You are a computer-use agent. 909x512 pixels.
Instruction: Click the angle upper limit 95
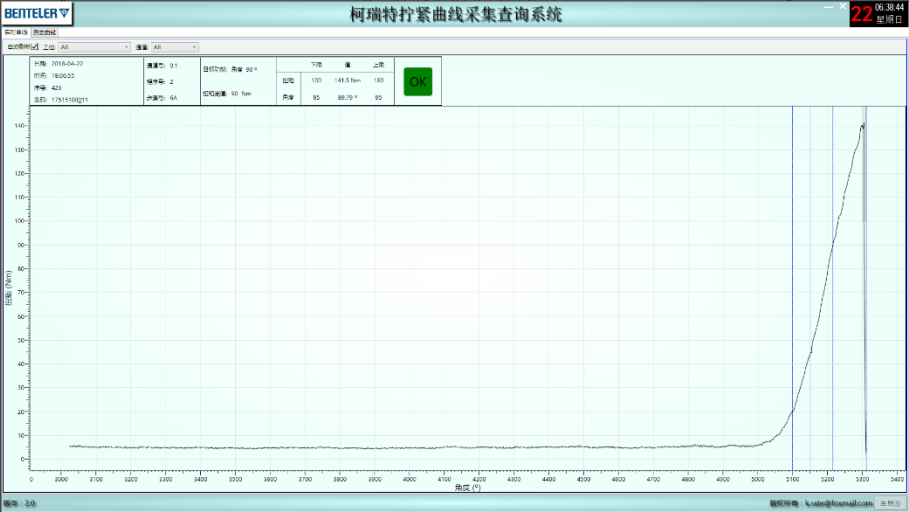click(x=379, y=98)
